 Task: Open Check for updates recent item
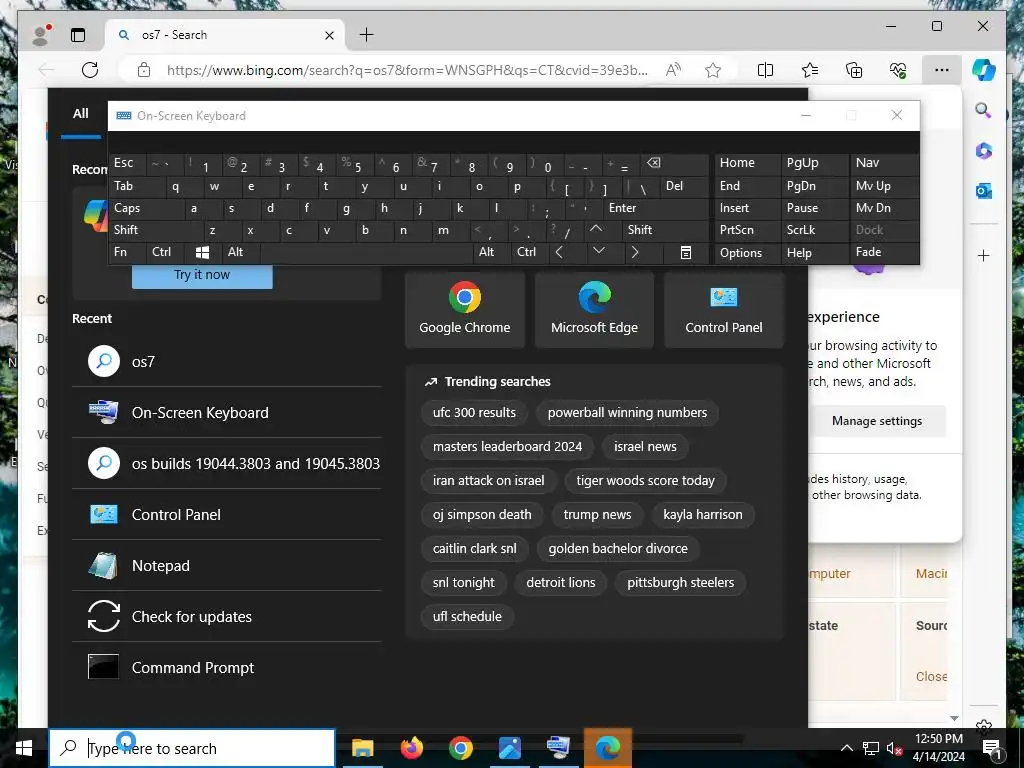(227, 616)
